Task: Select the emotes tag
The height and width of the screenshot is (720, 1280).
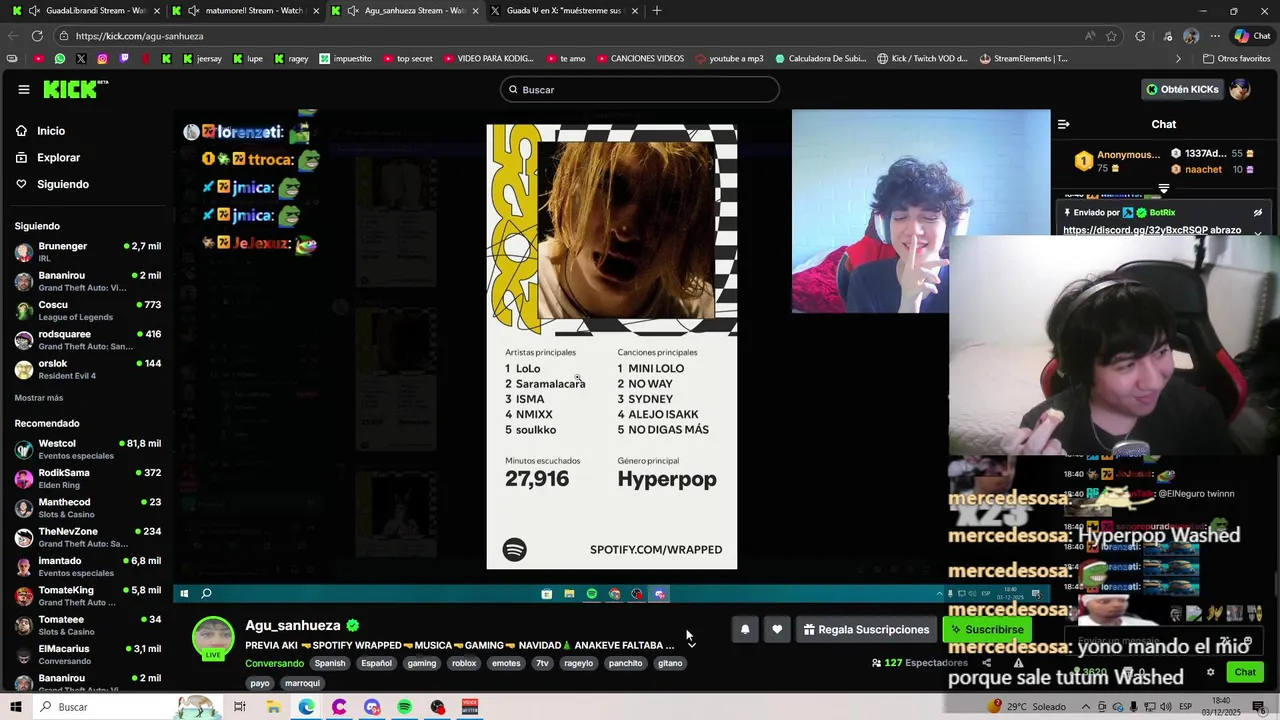Action: [x=506, y=663]
